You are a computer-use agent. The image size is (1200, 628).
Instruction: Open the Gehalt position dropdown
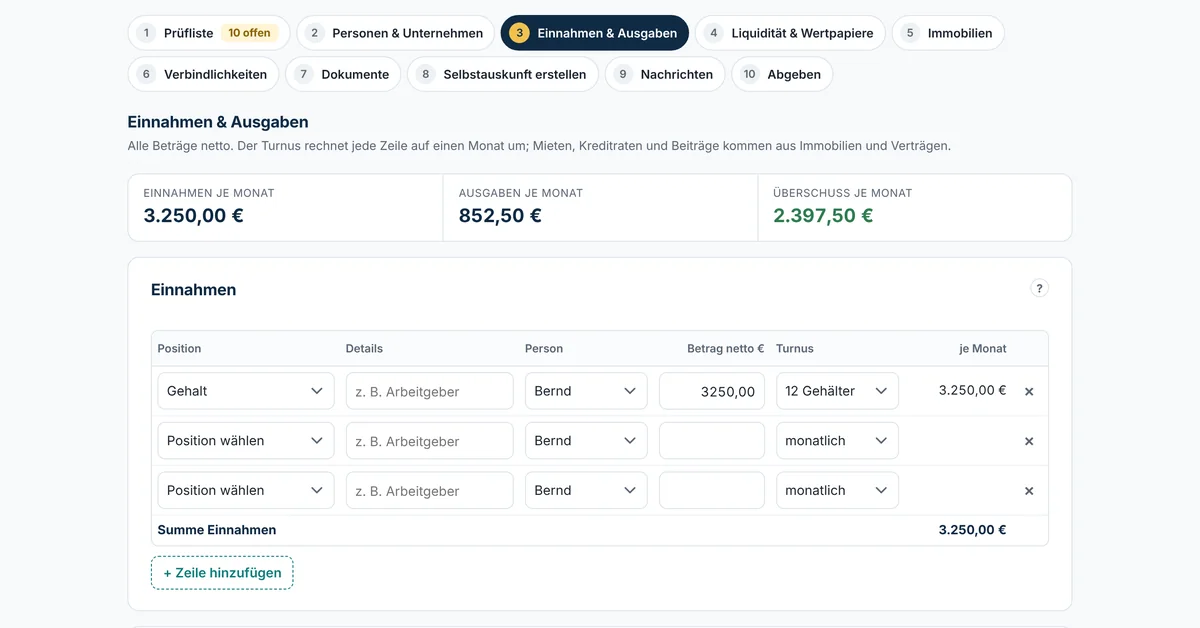[x=246, y=391]
